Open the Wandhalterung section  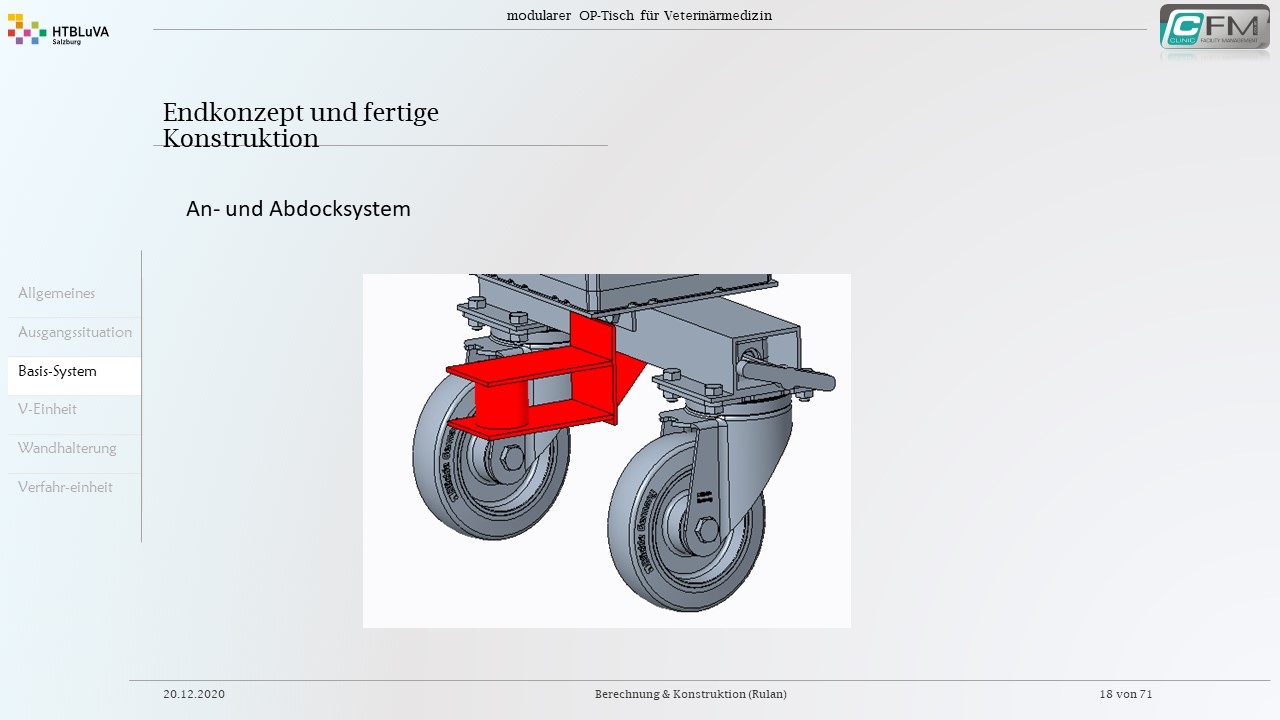click(x=67, y=448)
